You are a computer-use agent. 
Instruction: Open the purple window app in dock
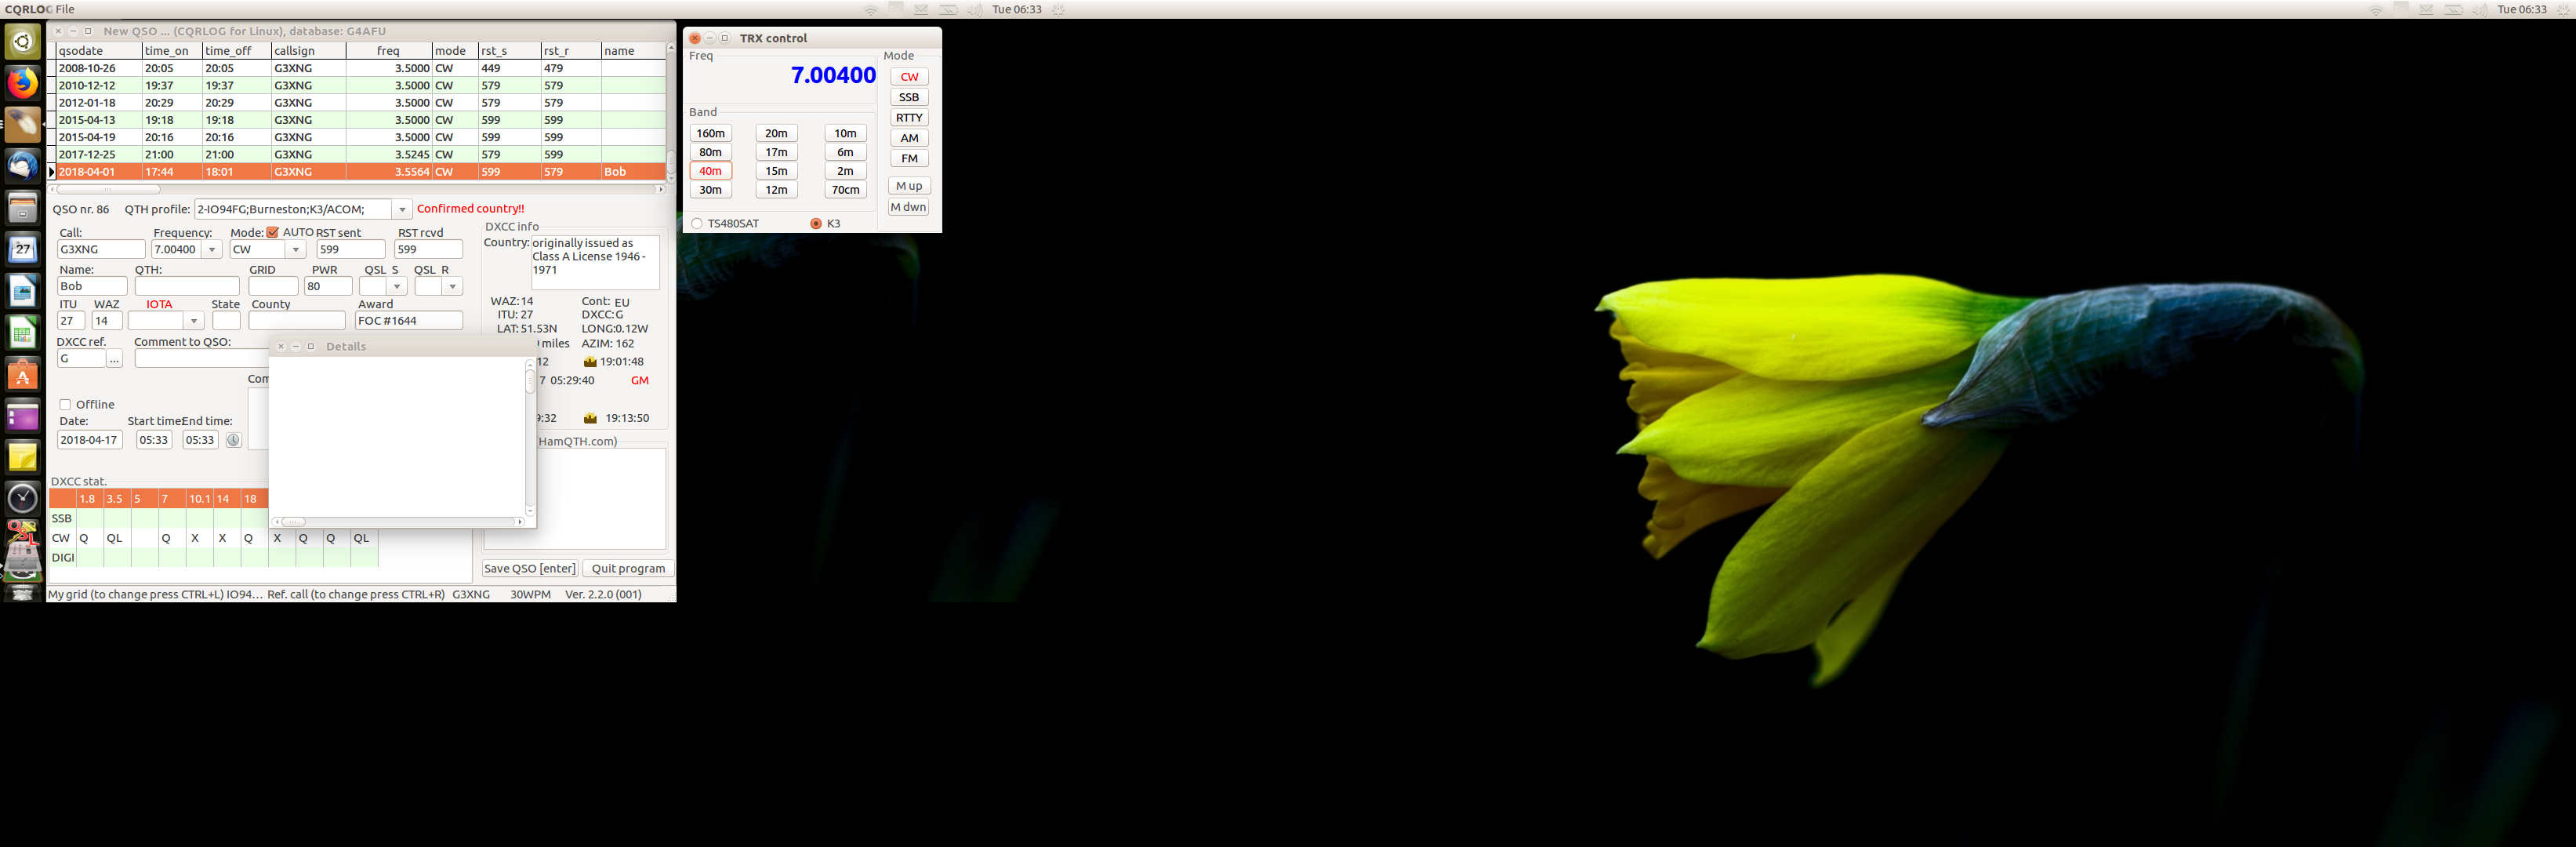pos(22,415)
